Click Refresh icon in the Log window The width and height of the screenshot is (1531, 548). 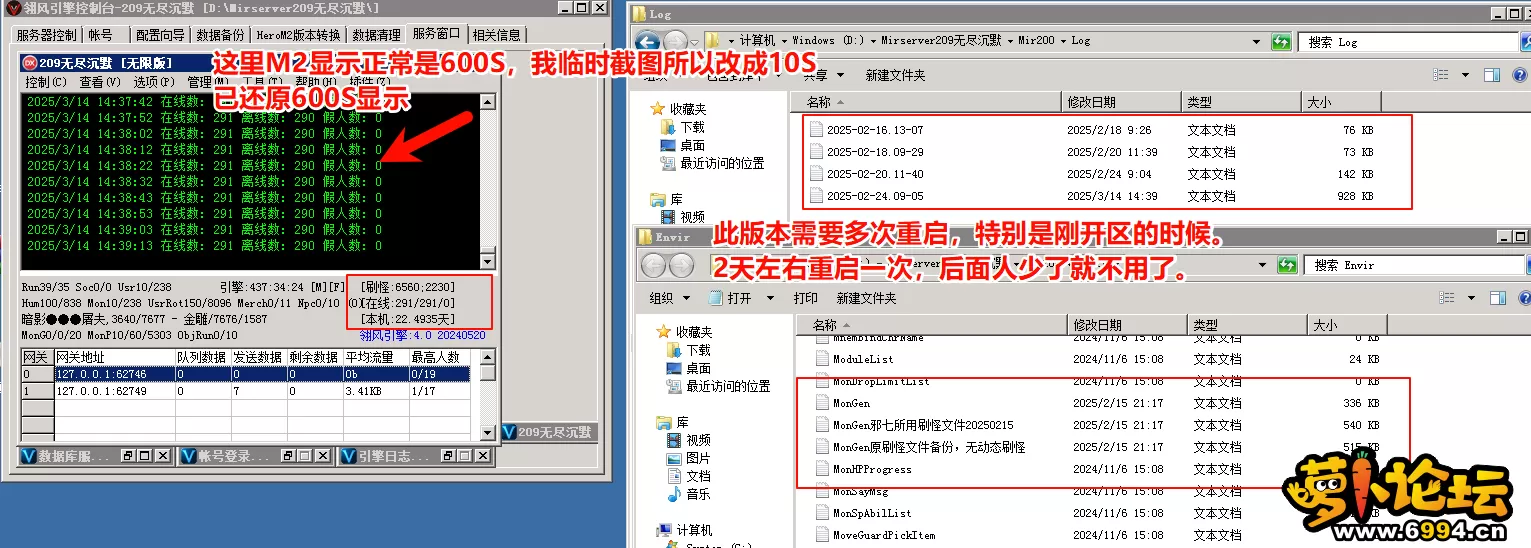(1281, 41)
